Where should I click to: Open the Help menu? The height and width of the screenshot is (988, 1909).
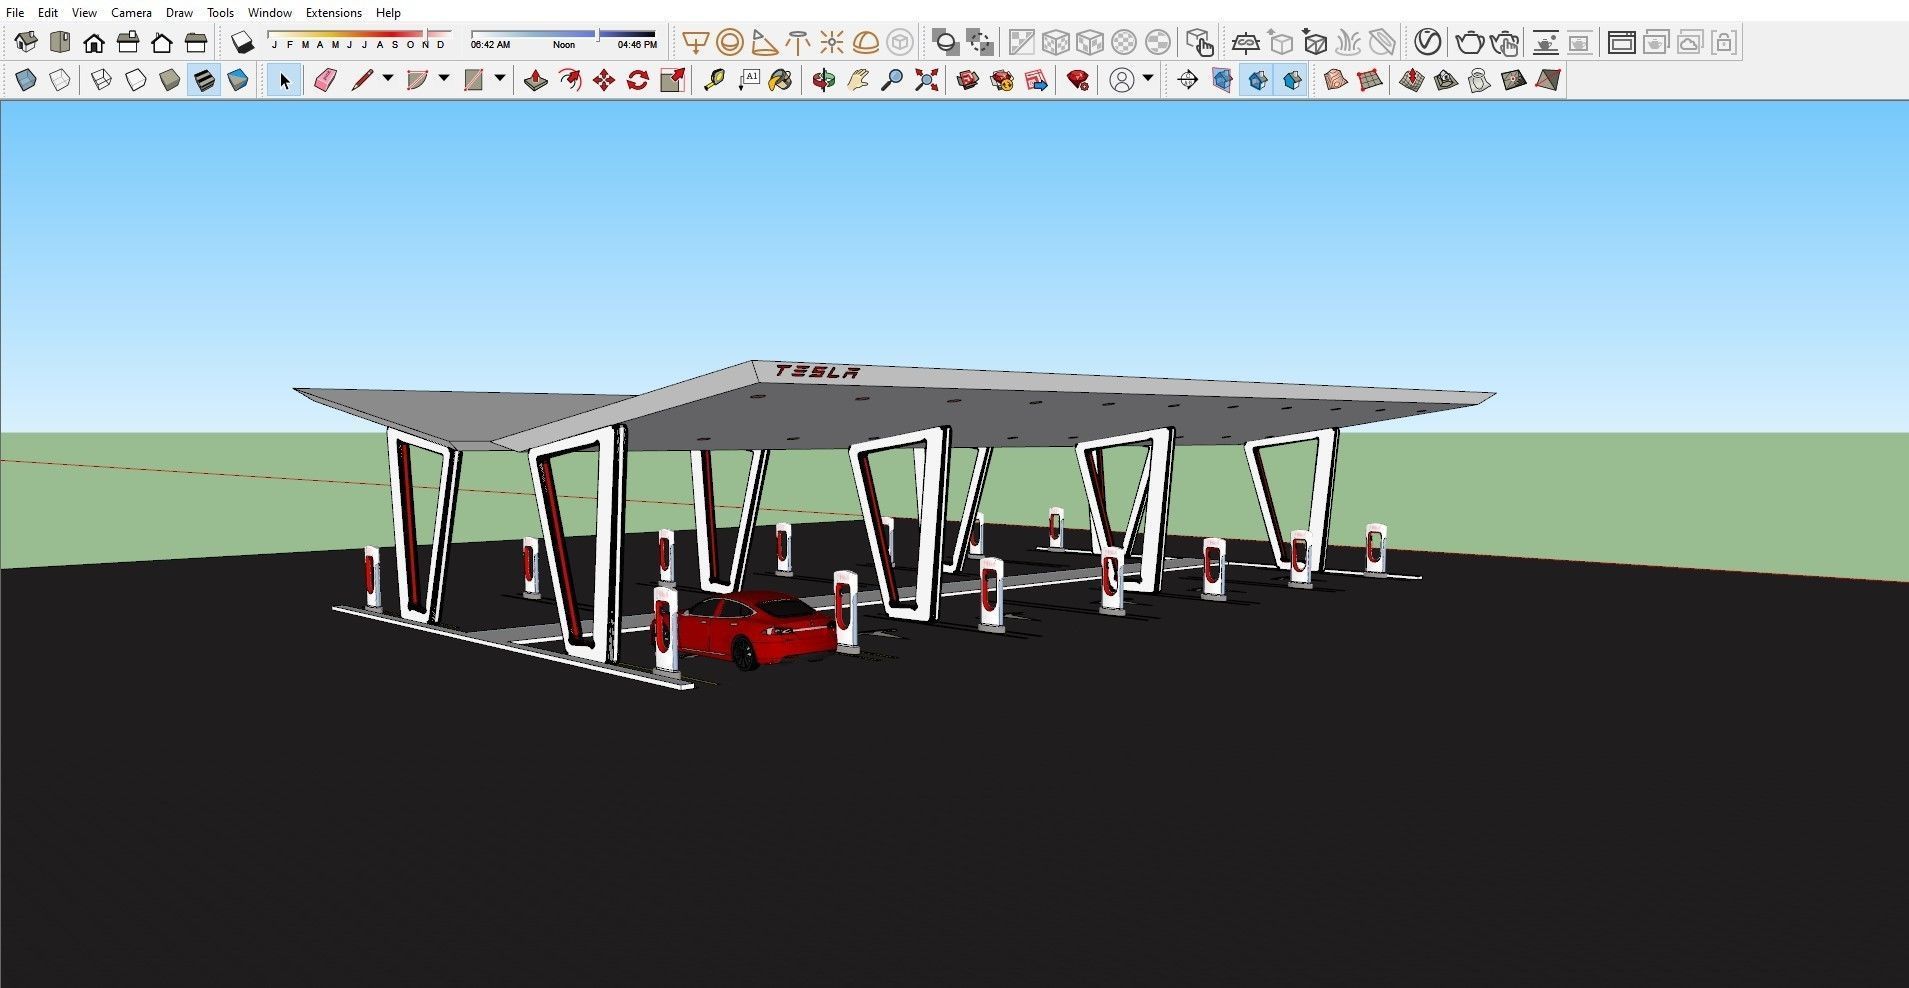(x=388, y=13)
